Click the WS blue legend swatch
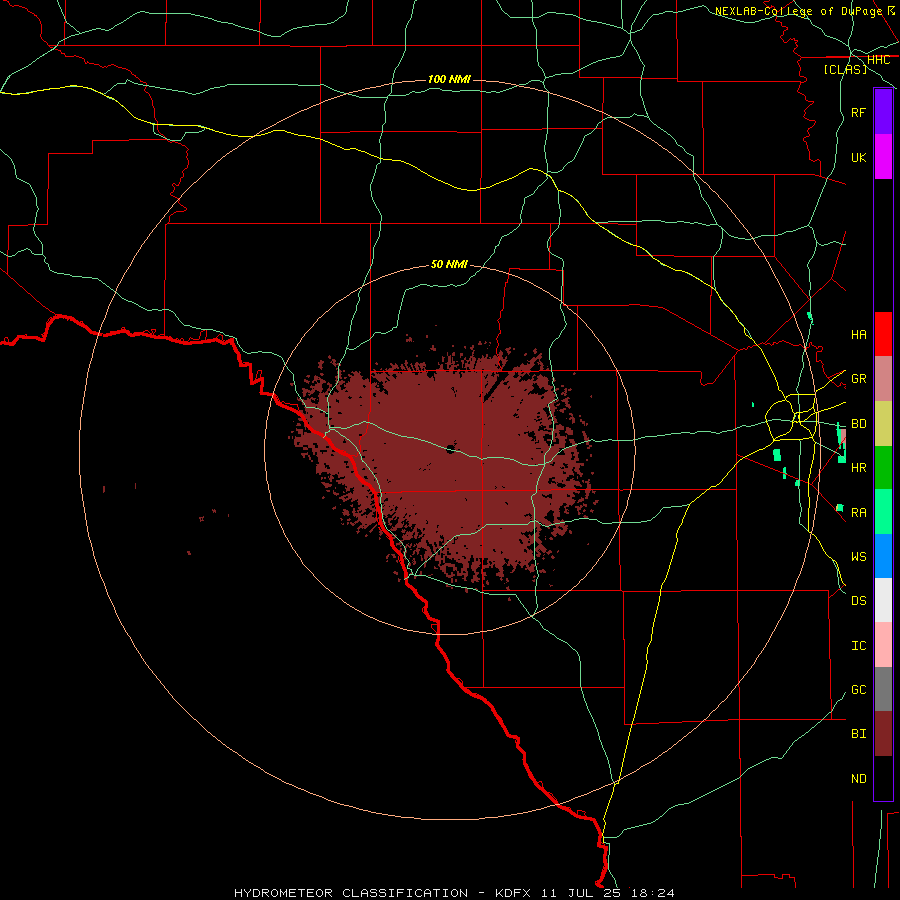Viewport: 900px width, 900px height. (883, 556)
